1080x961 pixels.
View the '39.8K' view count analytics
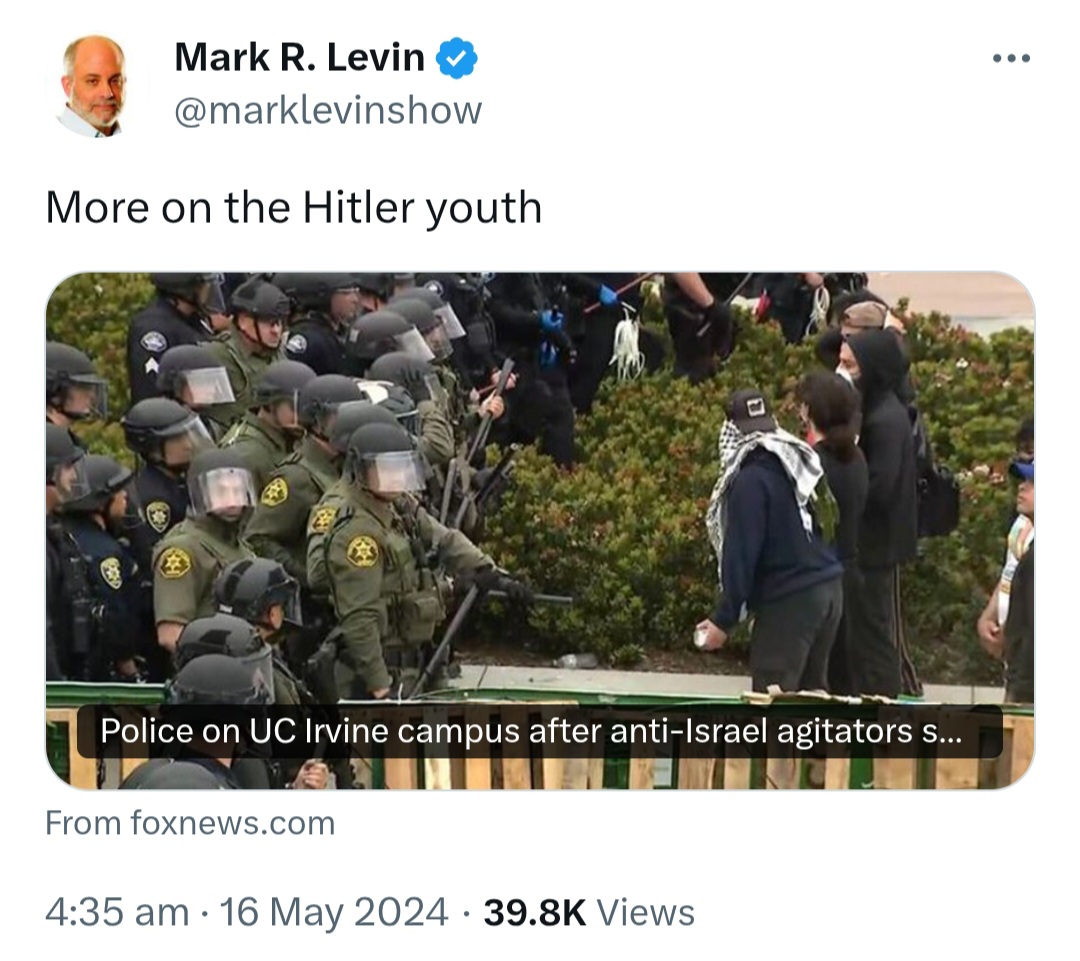click(x=534, y=913)
